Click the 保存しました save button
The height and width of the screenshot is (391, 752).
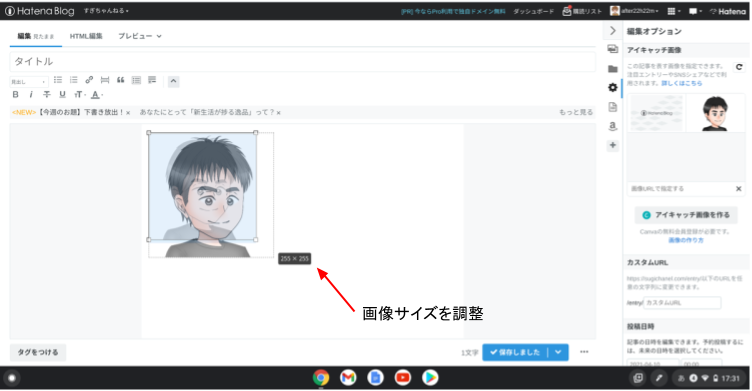(x=515, y=352)
